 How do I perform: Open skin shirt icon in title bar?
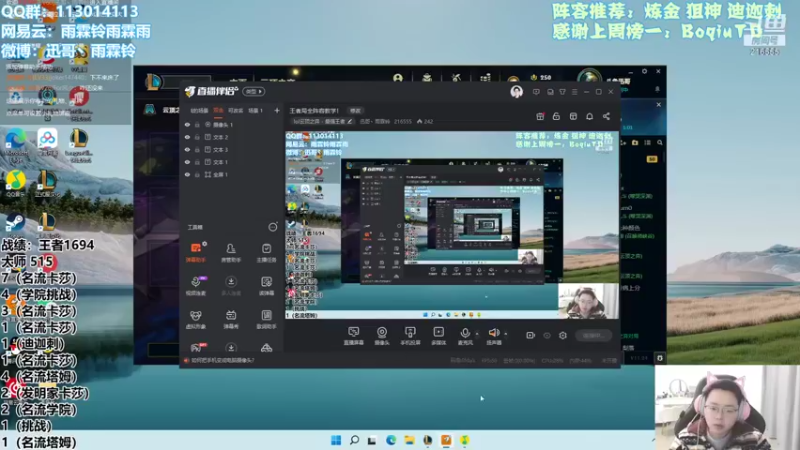(562, 92)
